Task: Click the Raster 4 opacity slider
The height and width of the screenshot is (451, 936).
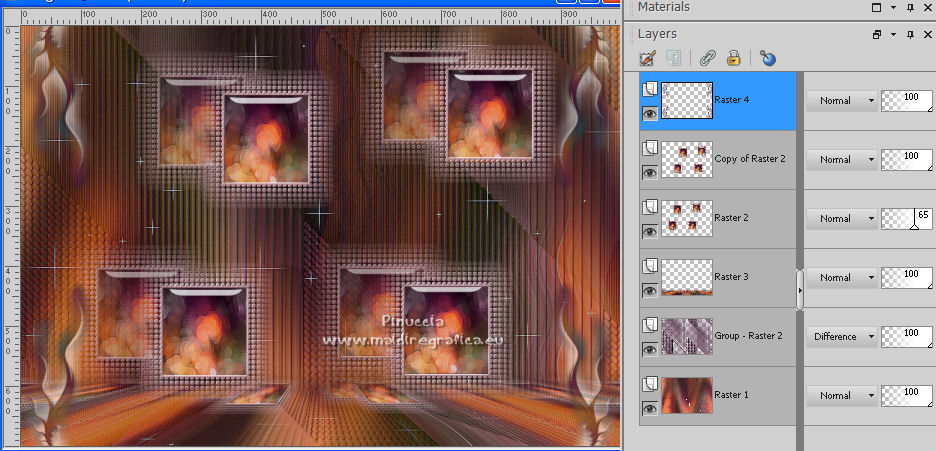Action: click(907, 101)
